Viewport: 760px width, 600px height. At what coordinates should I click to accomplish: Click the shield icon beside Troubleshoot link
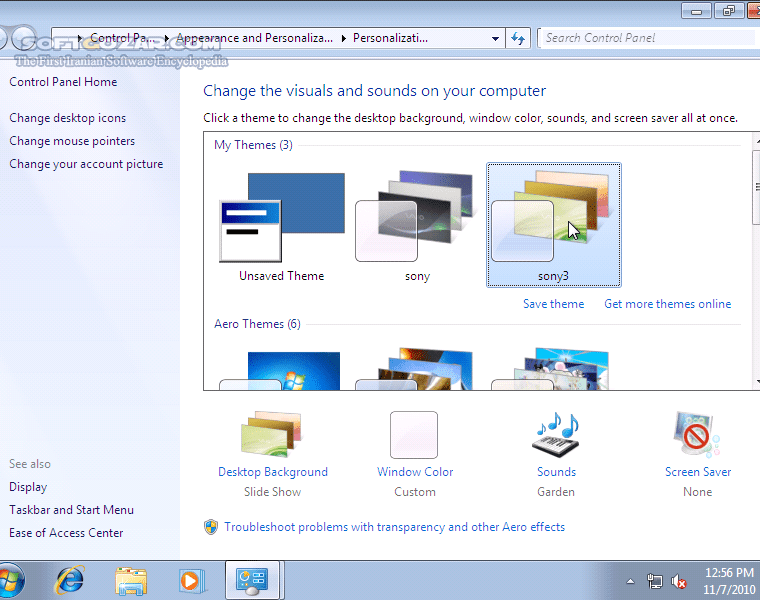click(211, 527)
